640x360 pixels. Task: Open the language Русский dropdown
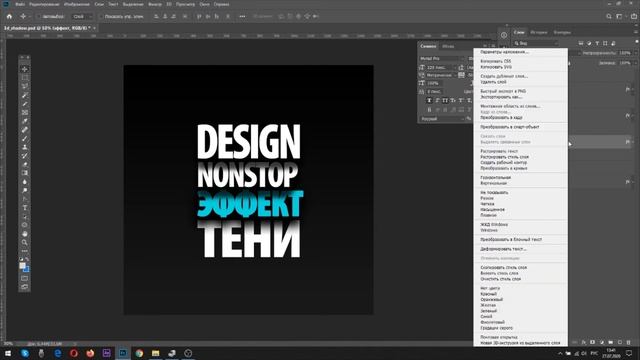442,119
